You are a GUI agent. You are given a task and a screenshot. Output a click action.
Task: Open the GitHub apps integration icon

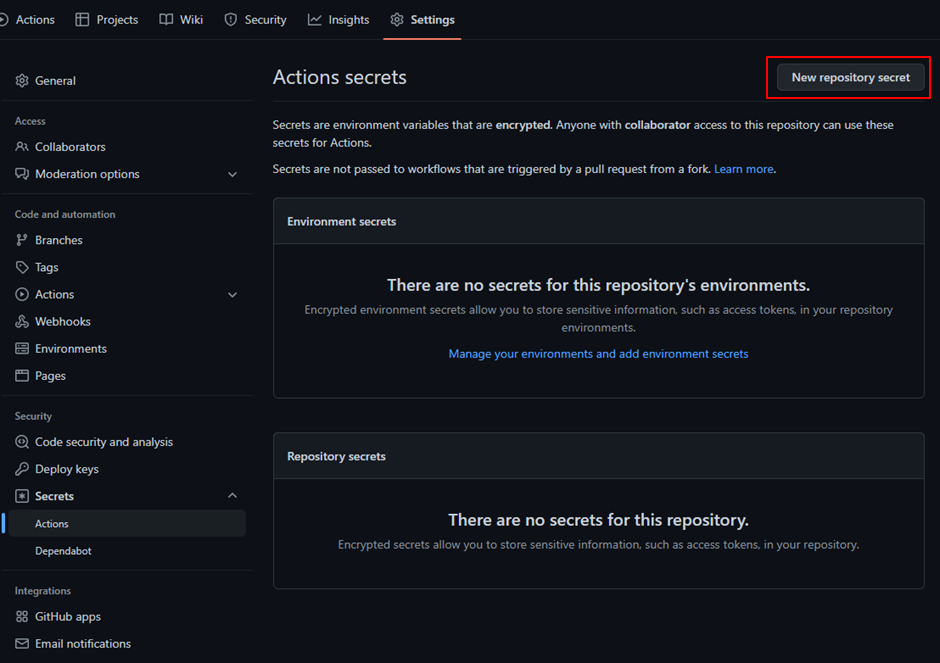tap(21, 616)
